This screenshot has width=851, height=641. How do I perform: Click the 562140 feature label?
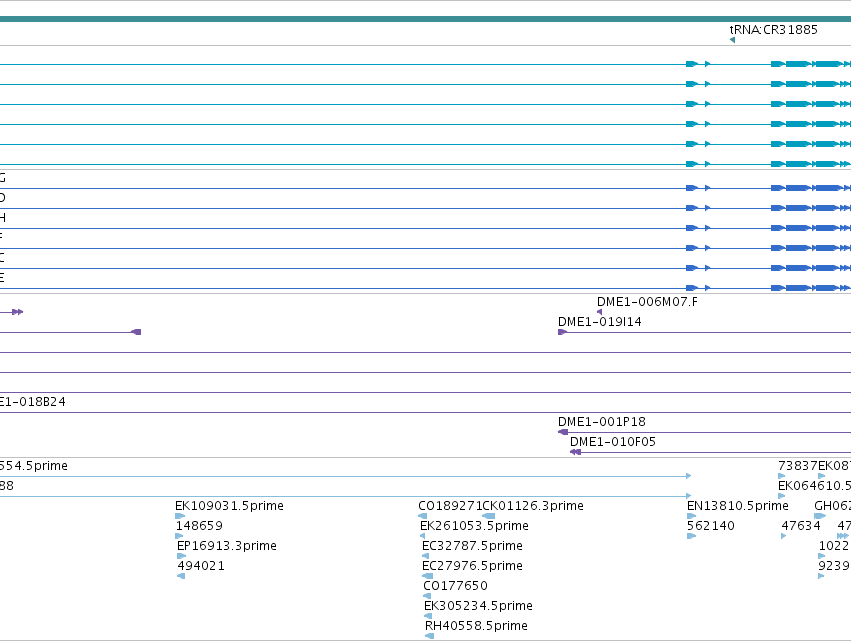(x=711, y=526)
